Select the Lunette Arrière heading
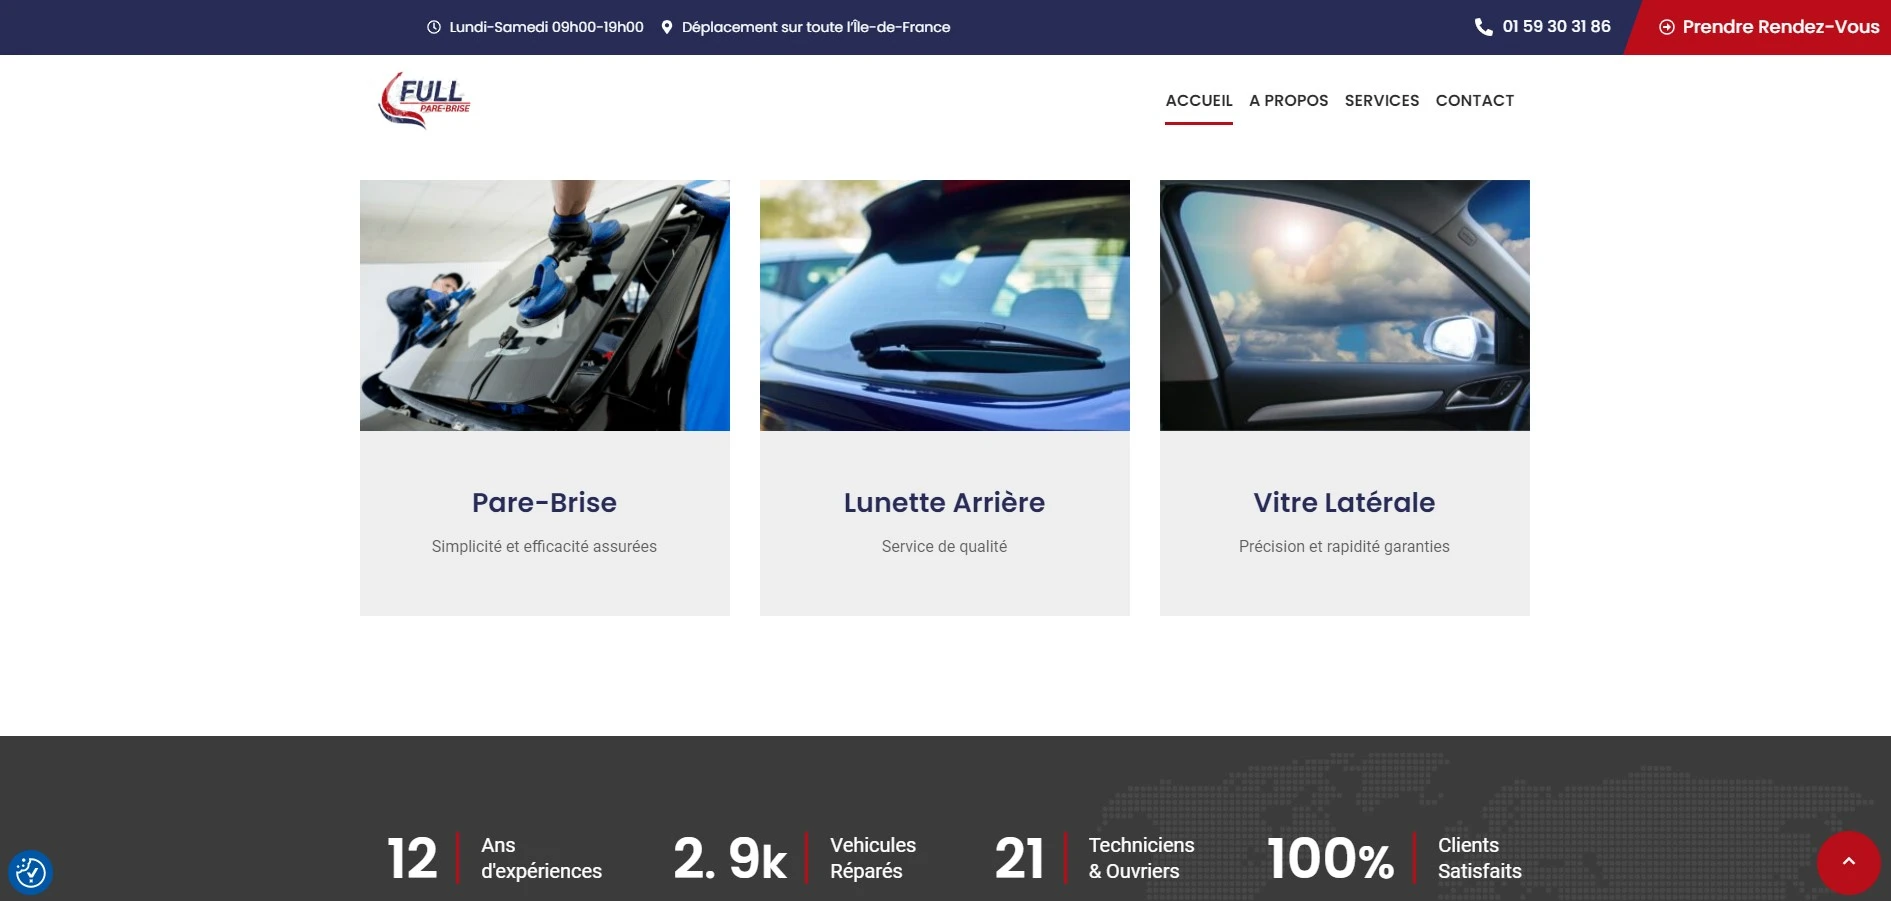The height and width of the screenshot is (901, 1891). coord(944,502)
